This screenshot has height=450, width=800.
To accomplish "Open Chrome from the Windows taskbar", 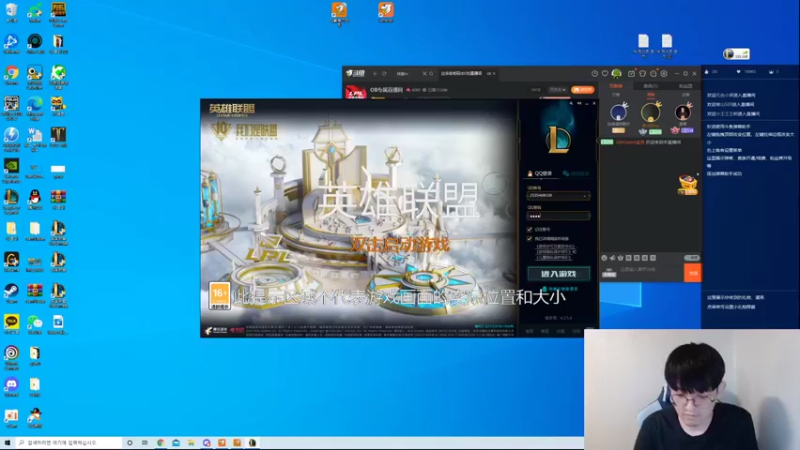I will point(160,443).
